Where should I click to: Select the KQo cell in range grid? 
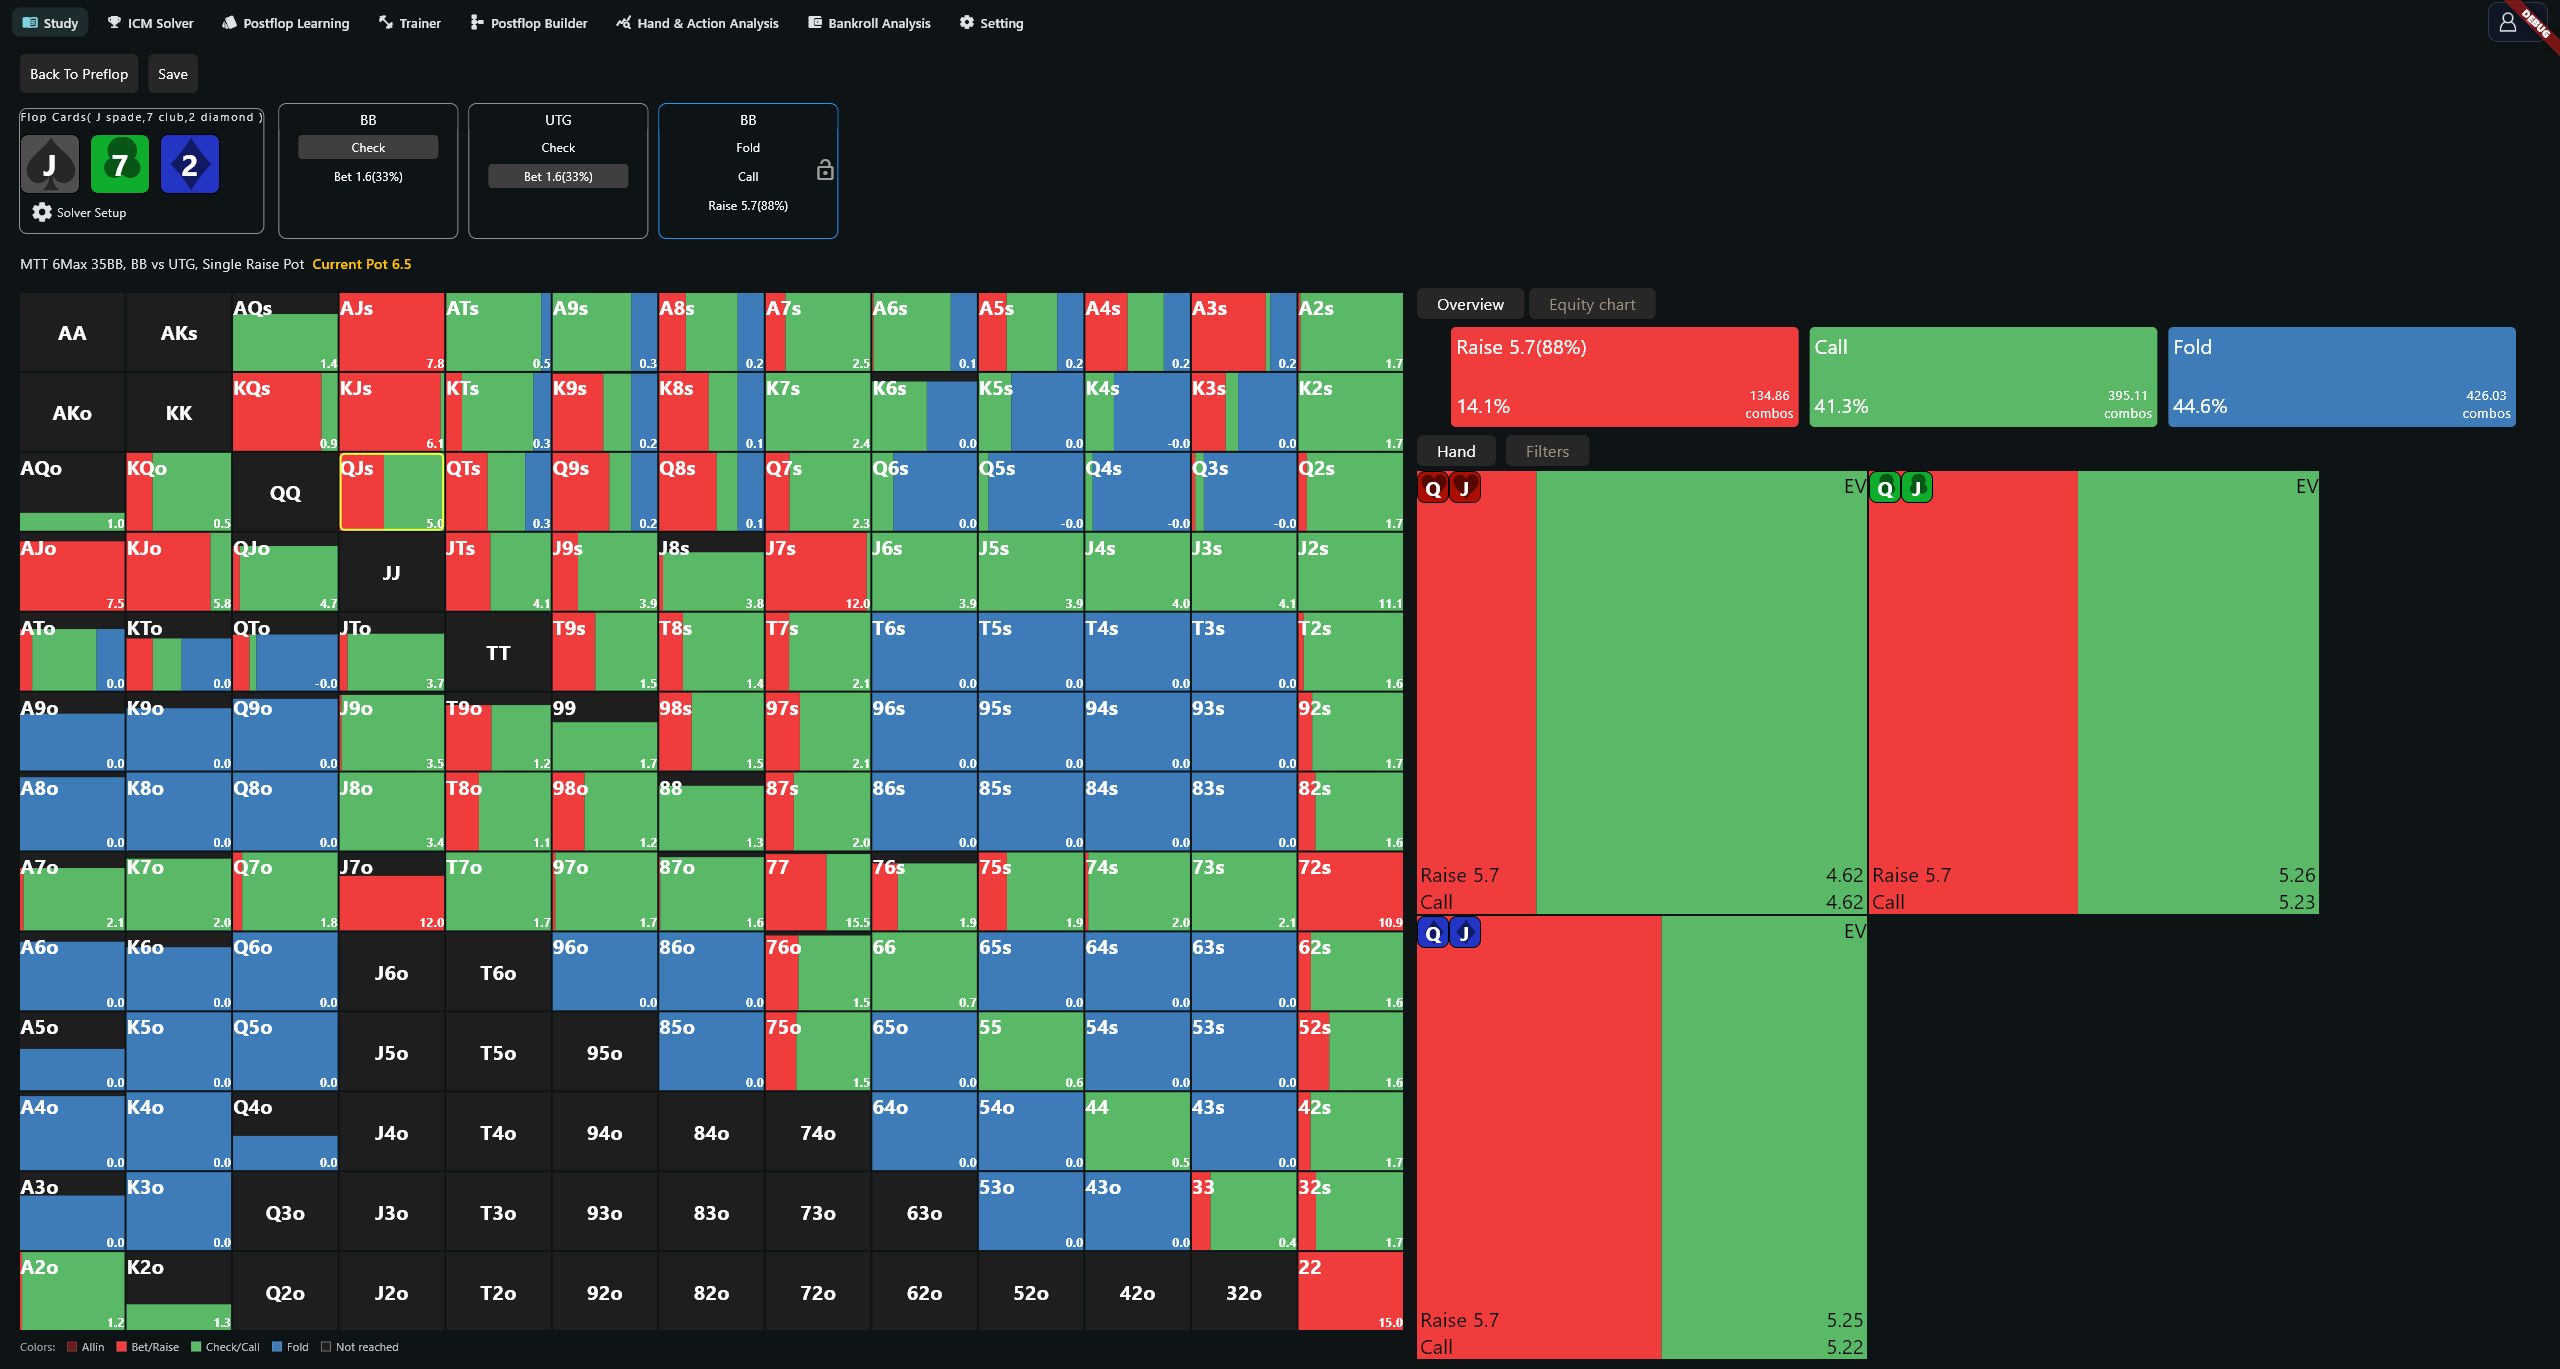coord(178,492)
